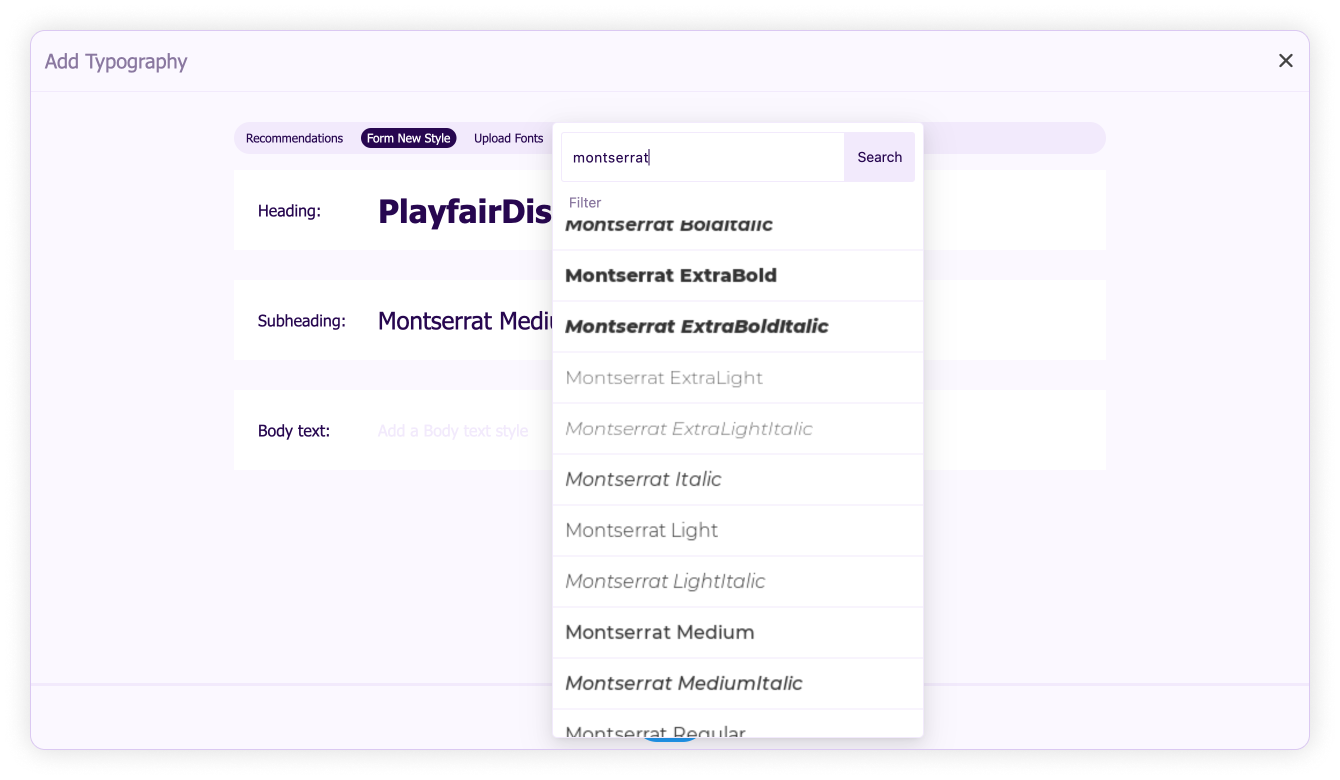Click the Search button

coord(879,157)
